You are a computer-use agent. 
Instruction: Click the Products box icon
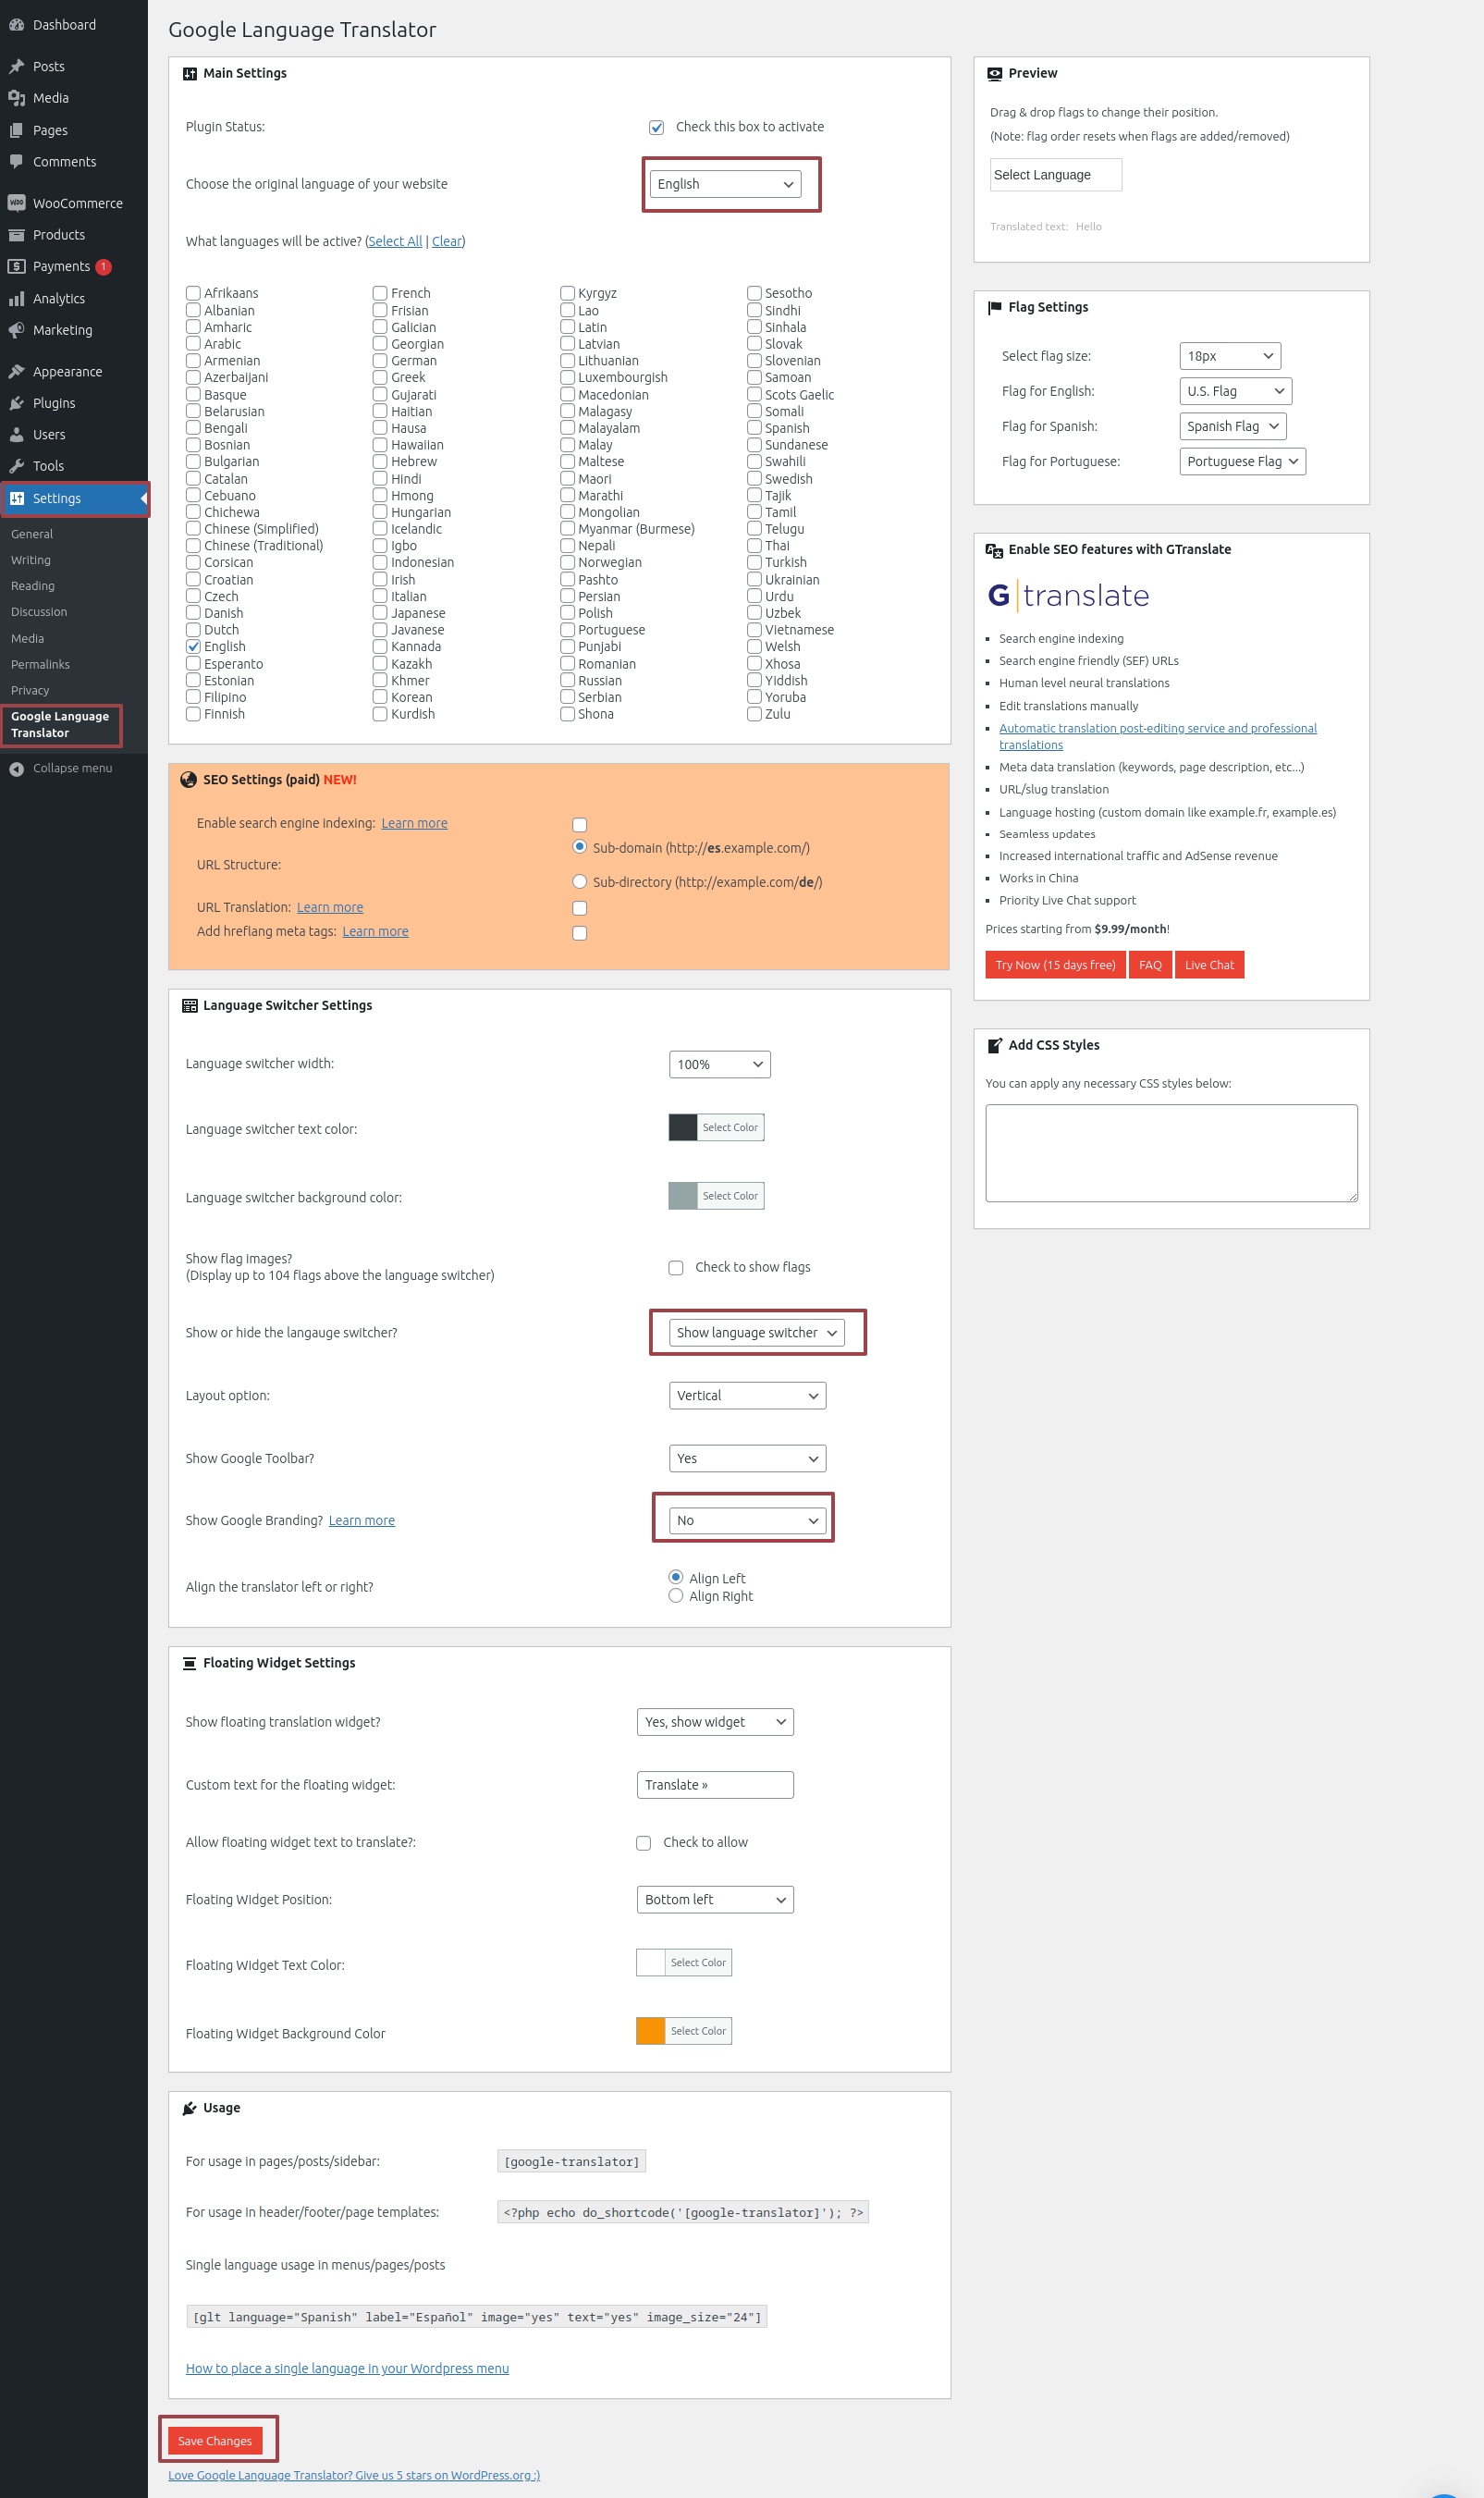[x=16, y=234]
